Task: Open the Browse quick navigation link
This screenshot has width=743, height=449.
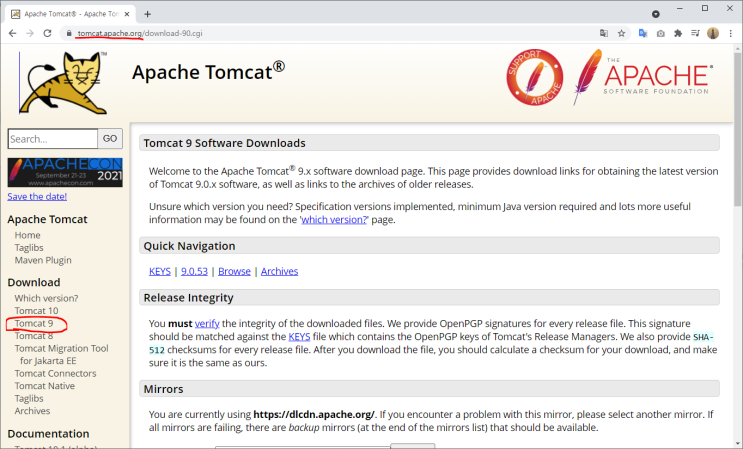Action: (x=235, y=271)
